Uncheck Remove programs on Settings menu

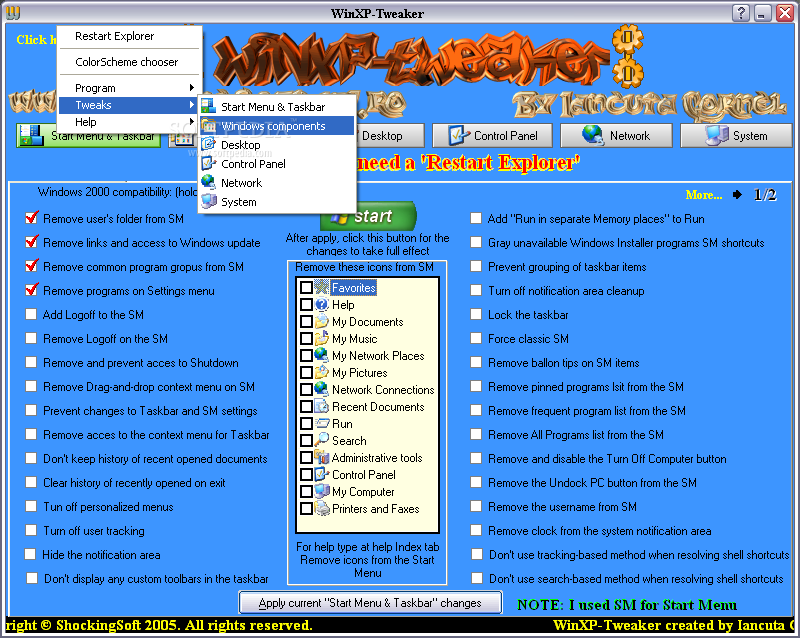(32, 290)
